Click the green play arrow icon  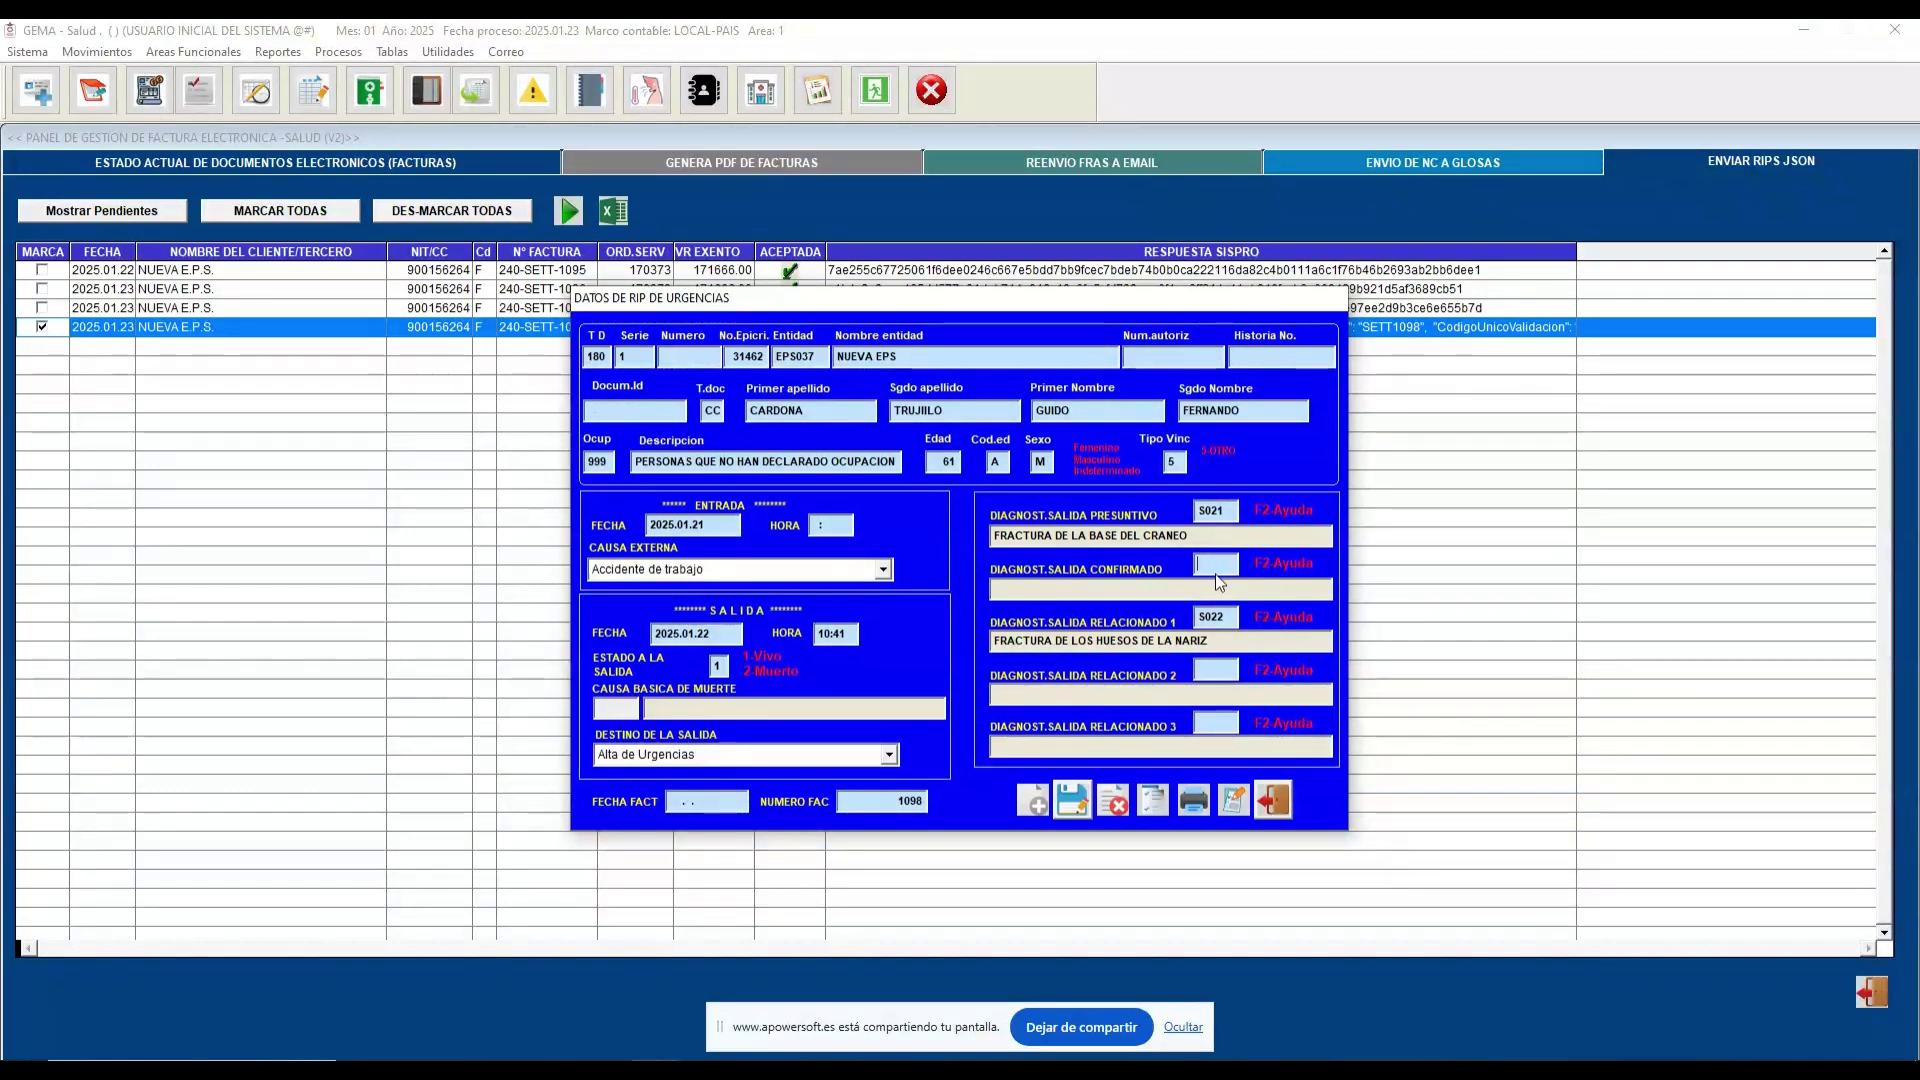tap(569, 211)
